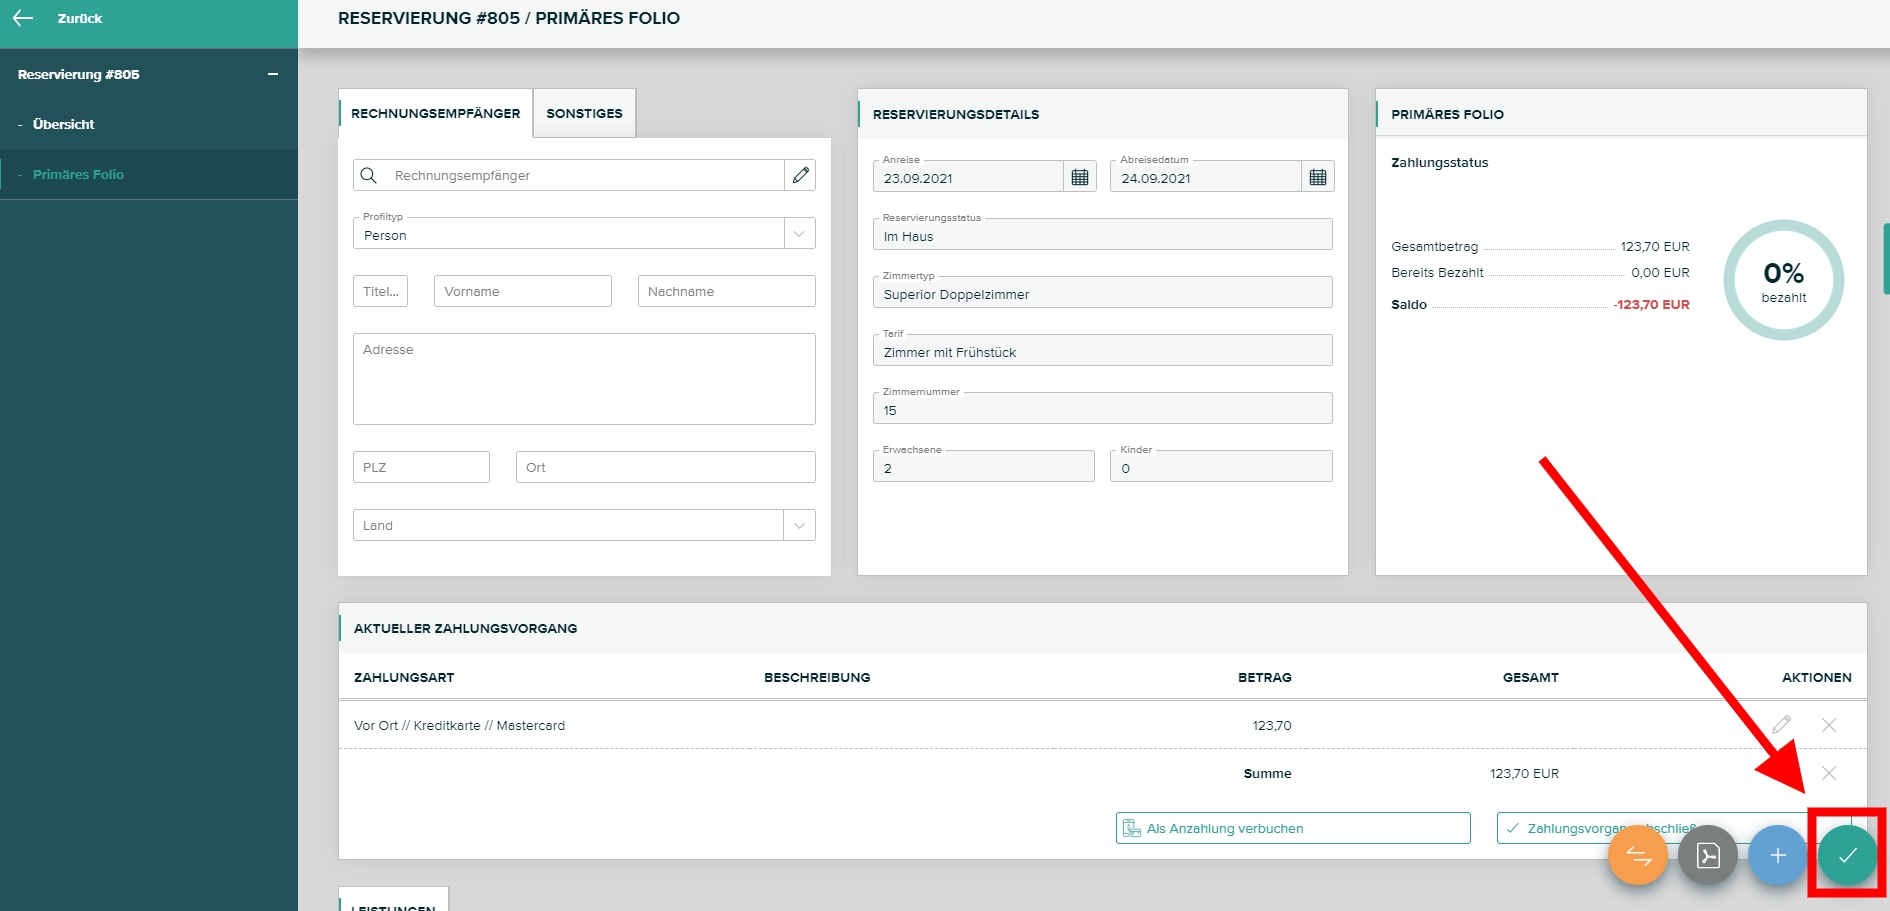Expand the Profiltyp dropdown
The height and width of the screenshot is (911, 1890).
point(799,234)
